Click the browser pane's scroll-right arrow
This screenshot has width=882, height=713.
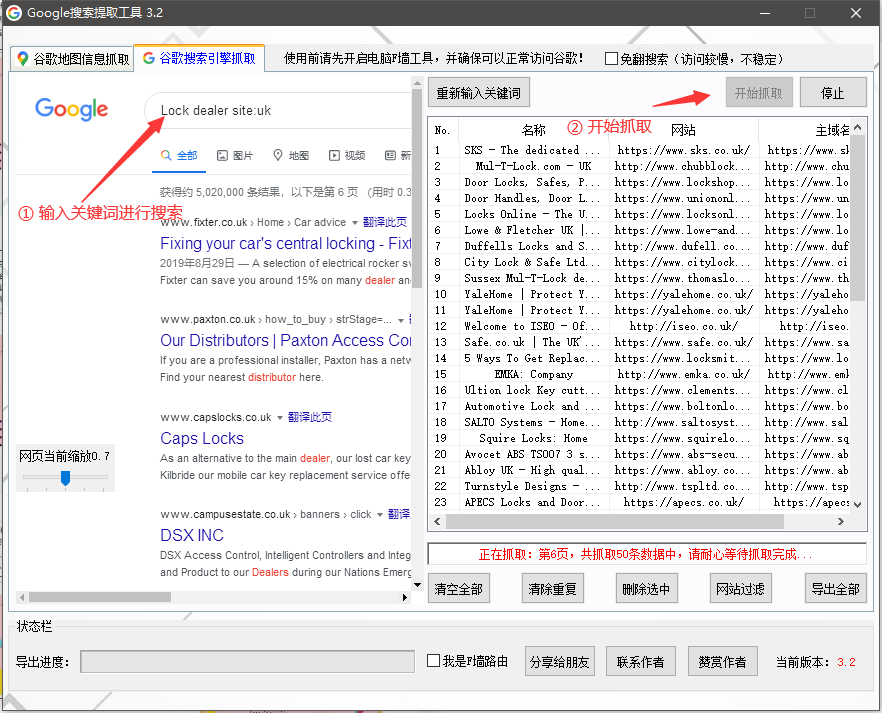coord(404,597)
